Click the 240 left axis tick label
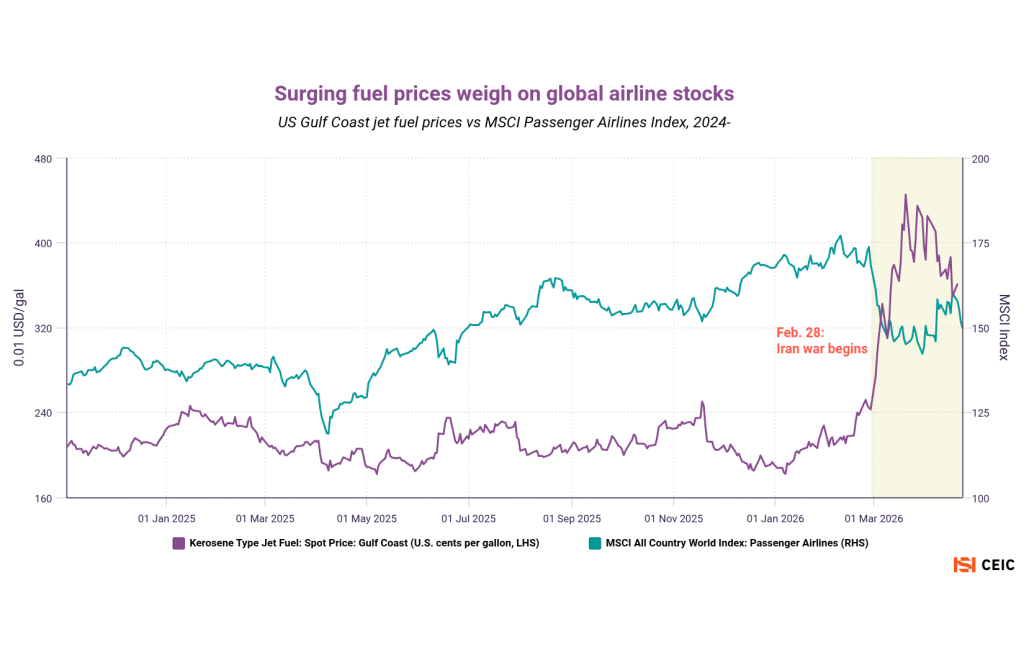Screen dimensions: 1024x652 (46, 413)
